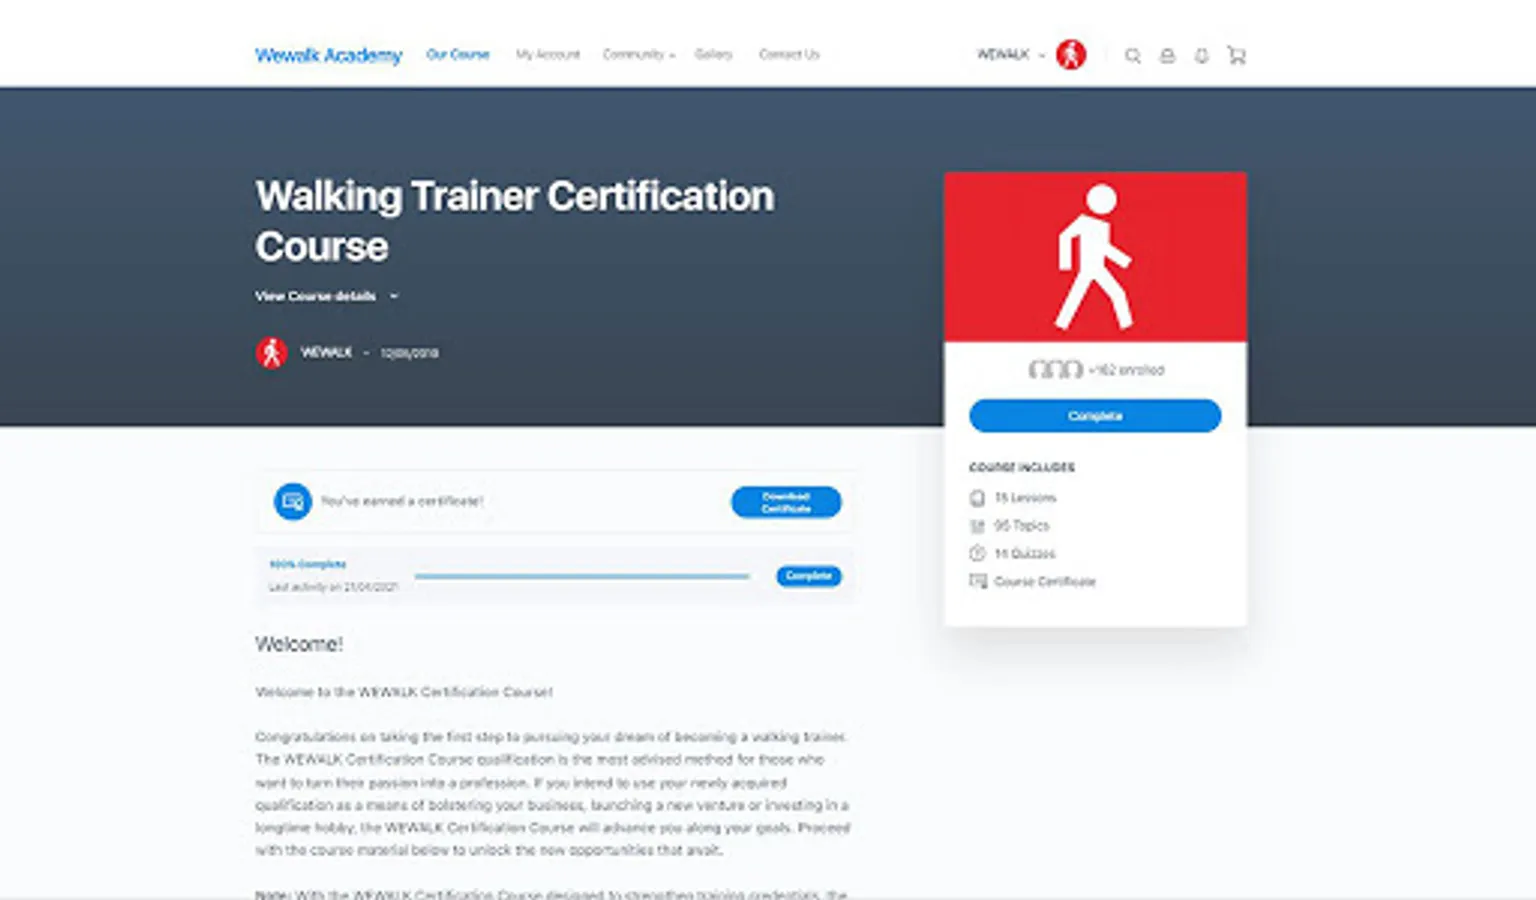Open the WEWALK user account dropdown

tap(1010, 54)
